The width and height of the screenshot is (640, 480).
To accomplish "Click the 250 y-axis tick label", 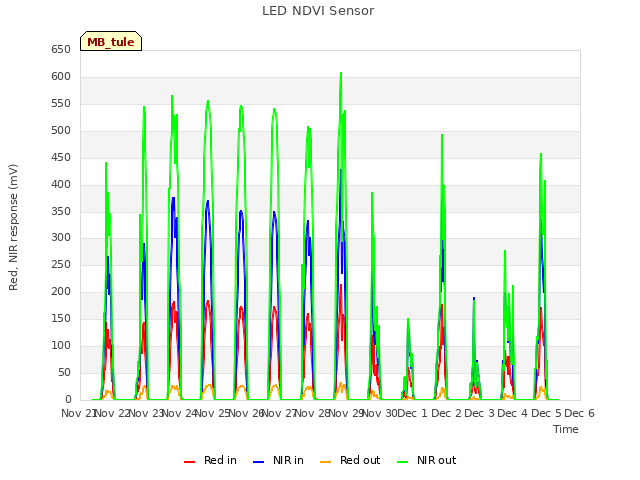I will click(61, 264).
